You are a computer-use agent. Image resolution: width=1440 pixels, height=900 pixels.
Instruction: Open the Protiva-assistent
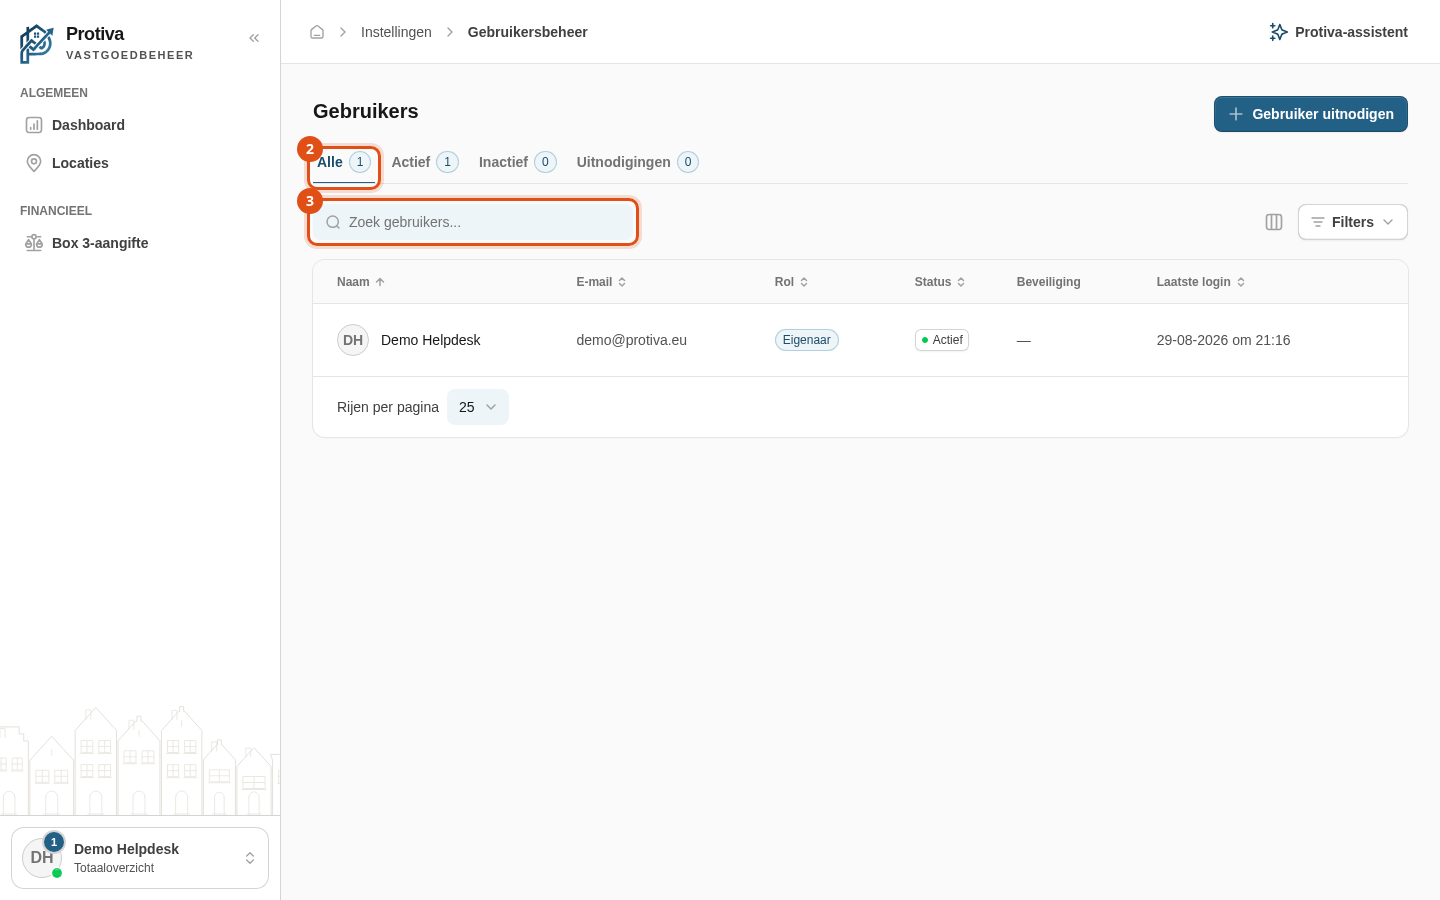pyautogui.click(x=1338, y=32)
